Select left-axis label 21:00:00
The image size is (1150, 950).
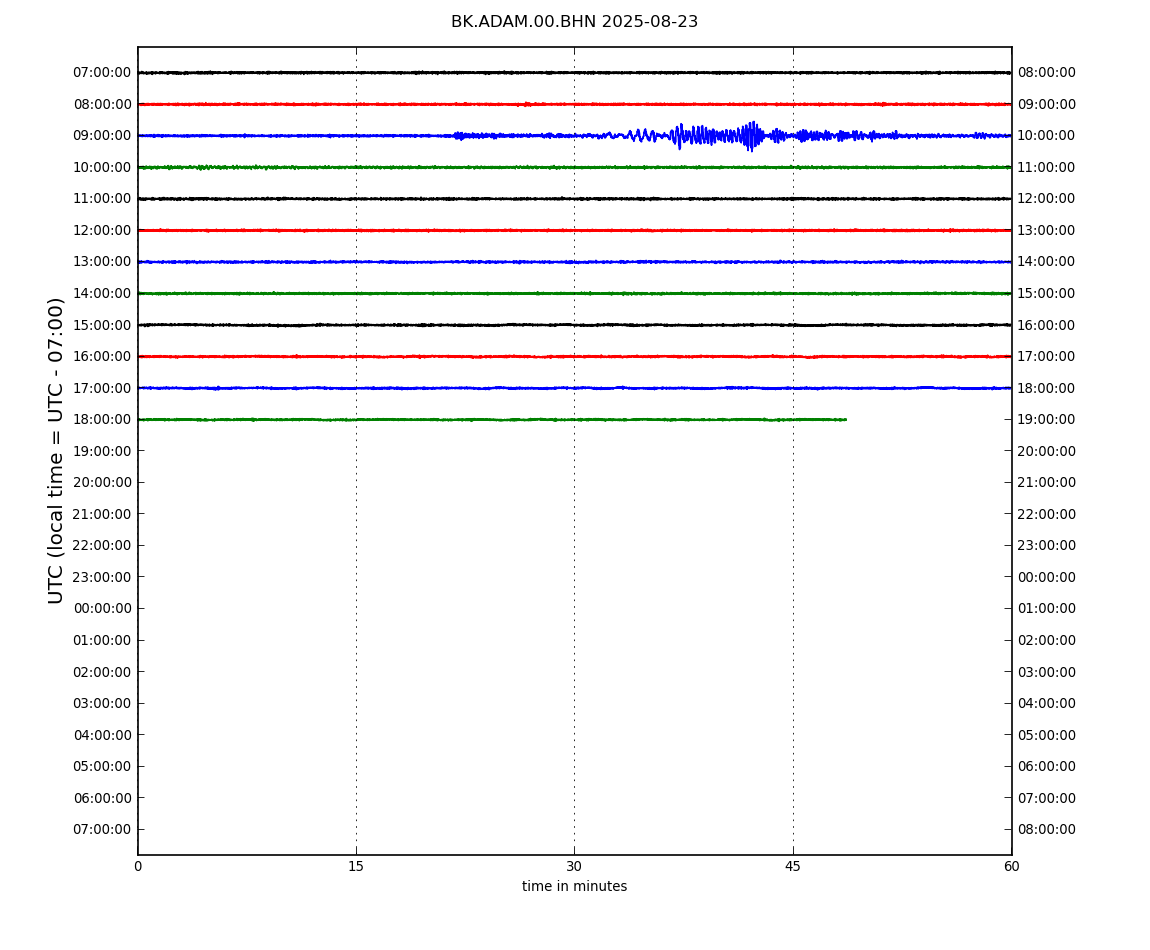102,514
